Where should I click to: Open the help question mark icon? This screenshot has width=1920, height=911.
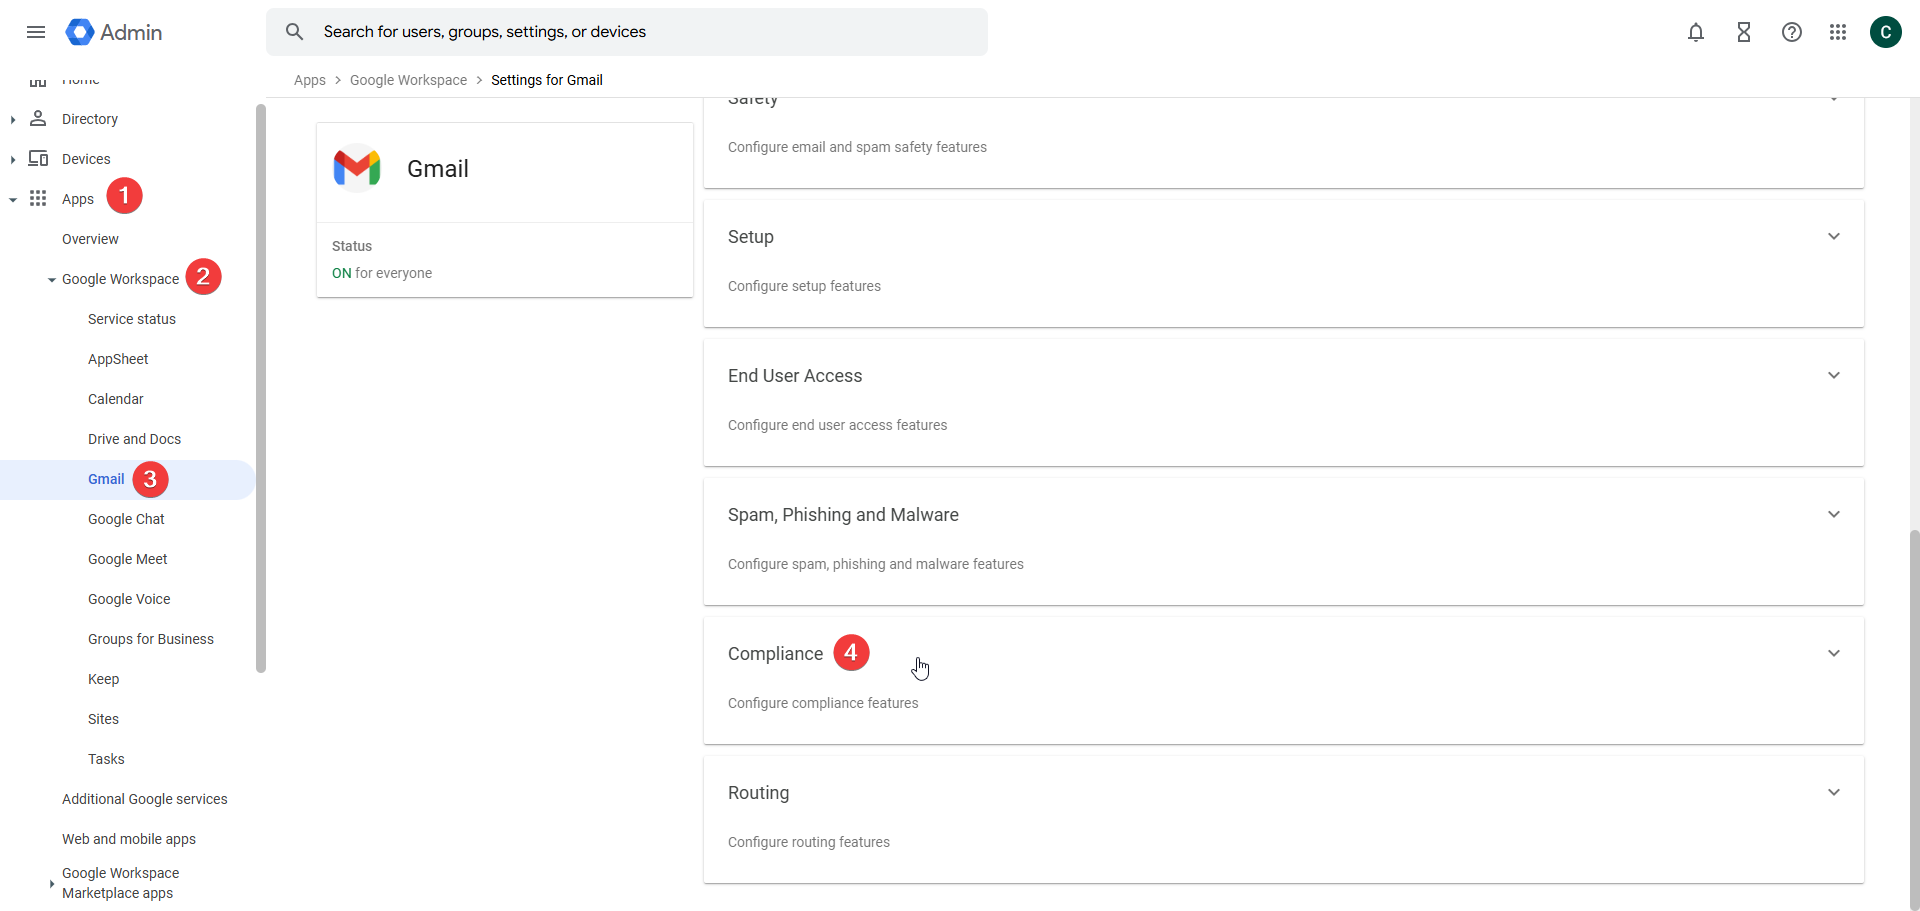click(x=1791, y=32)
